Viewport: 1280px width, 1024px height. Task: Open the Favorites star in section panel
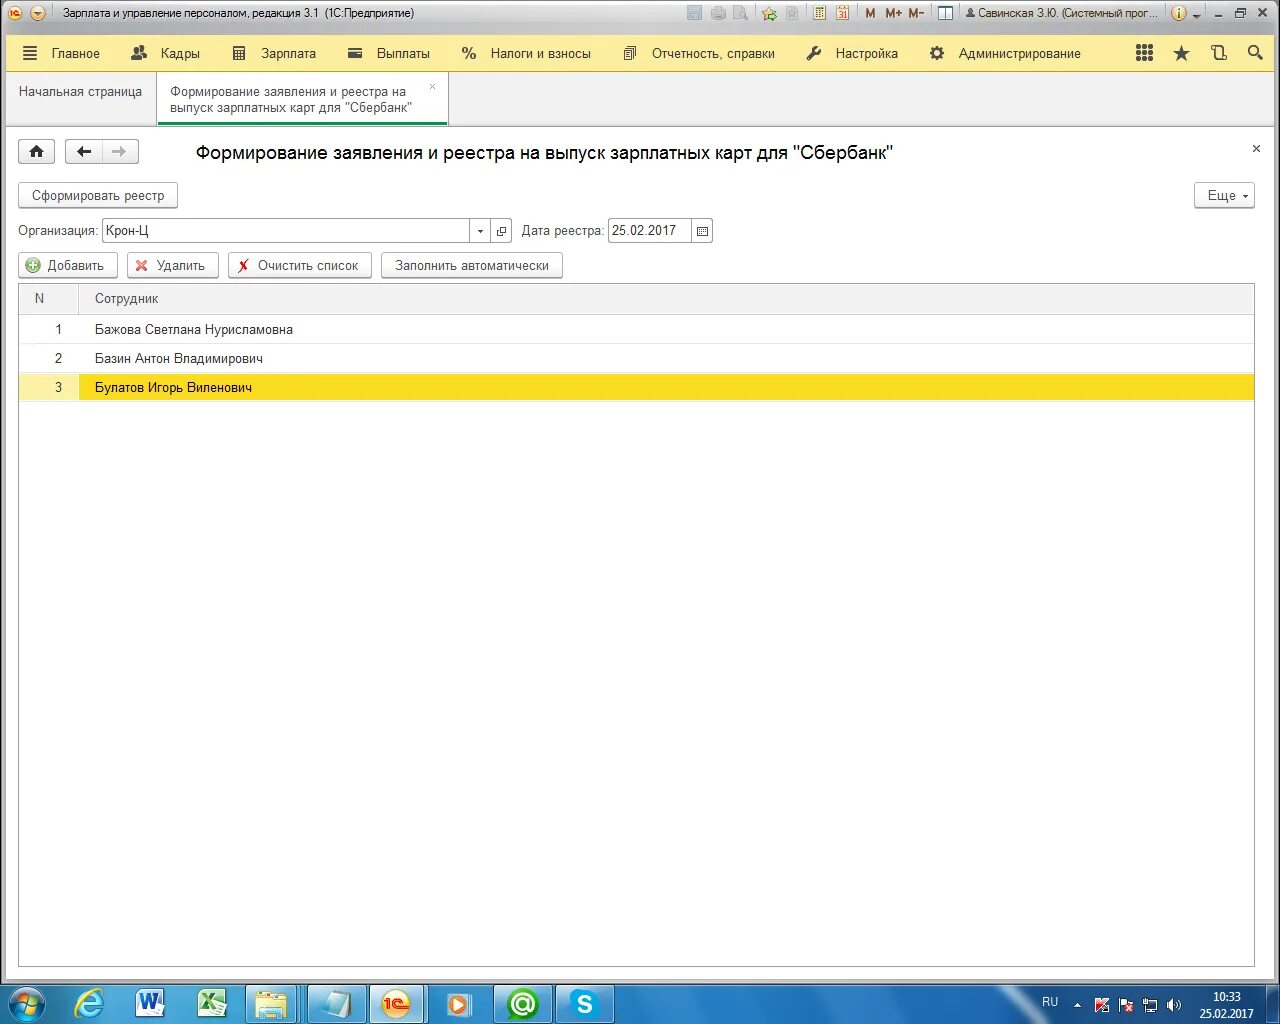(x=1181, y=53)
